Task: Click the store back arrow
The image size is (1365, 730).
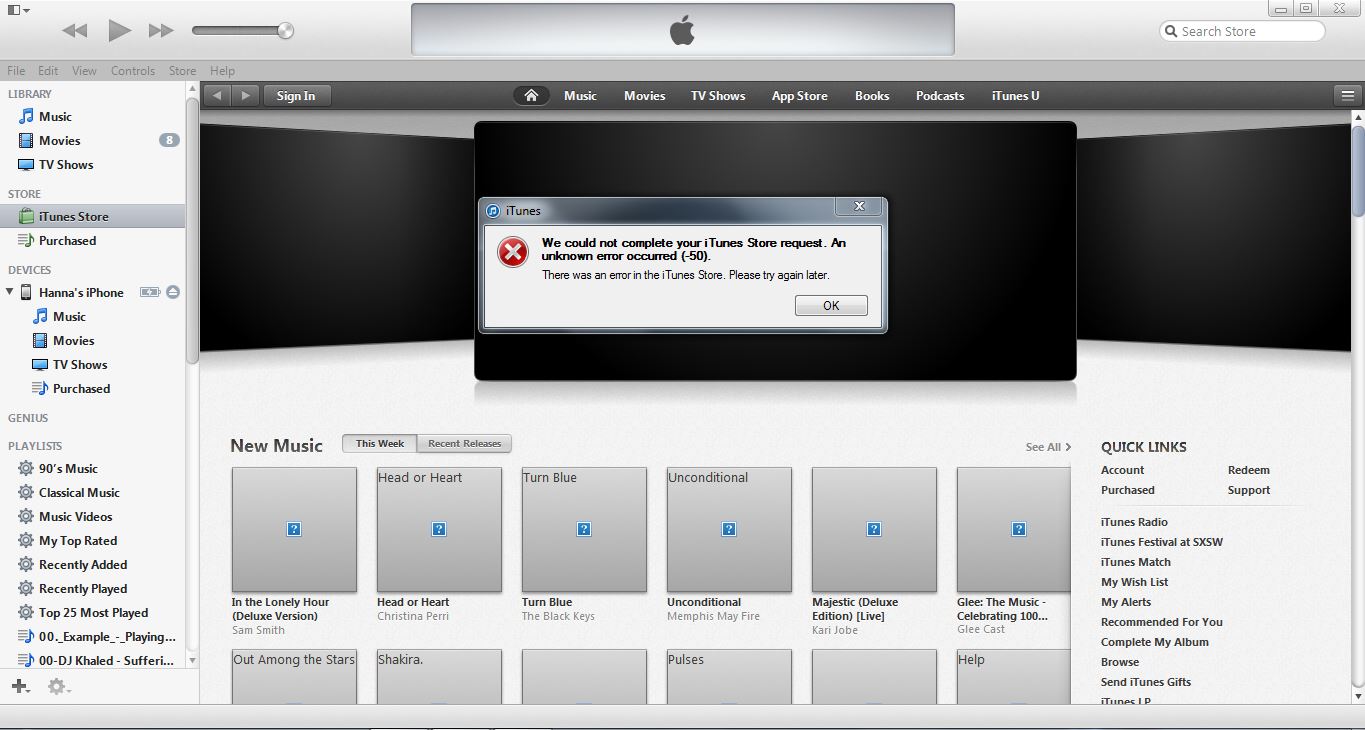Action: 217,96
